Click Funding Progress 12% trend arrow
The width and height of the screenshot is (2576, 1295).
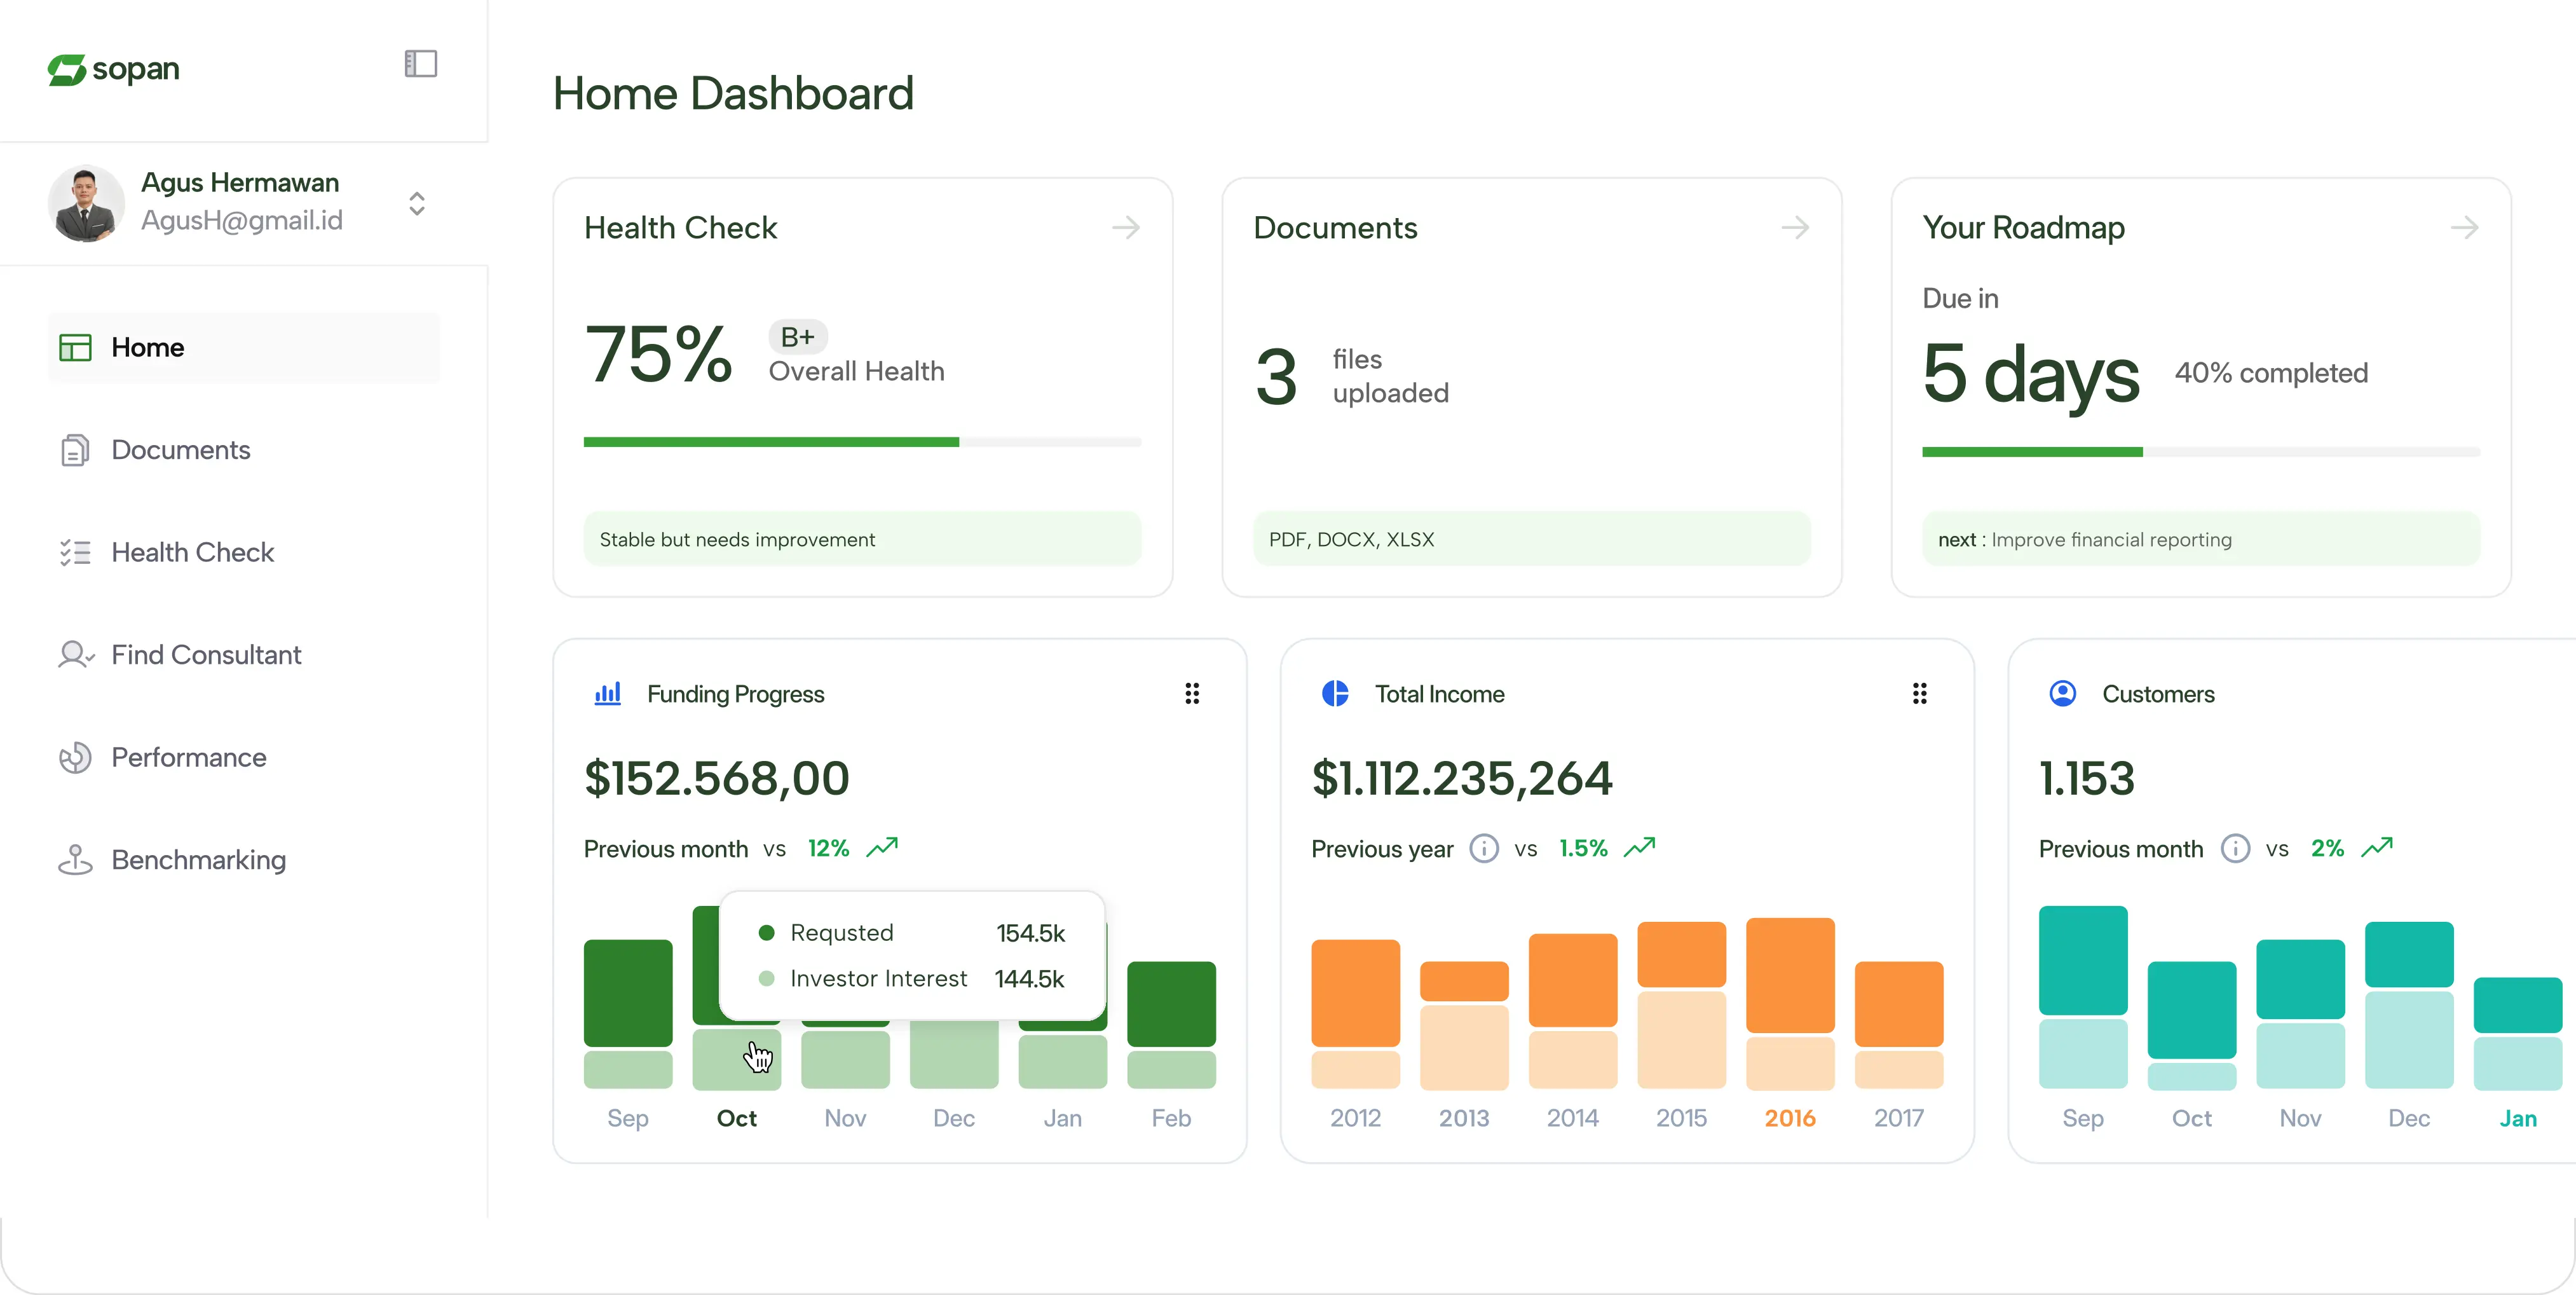(882, 848)
